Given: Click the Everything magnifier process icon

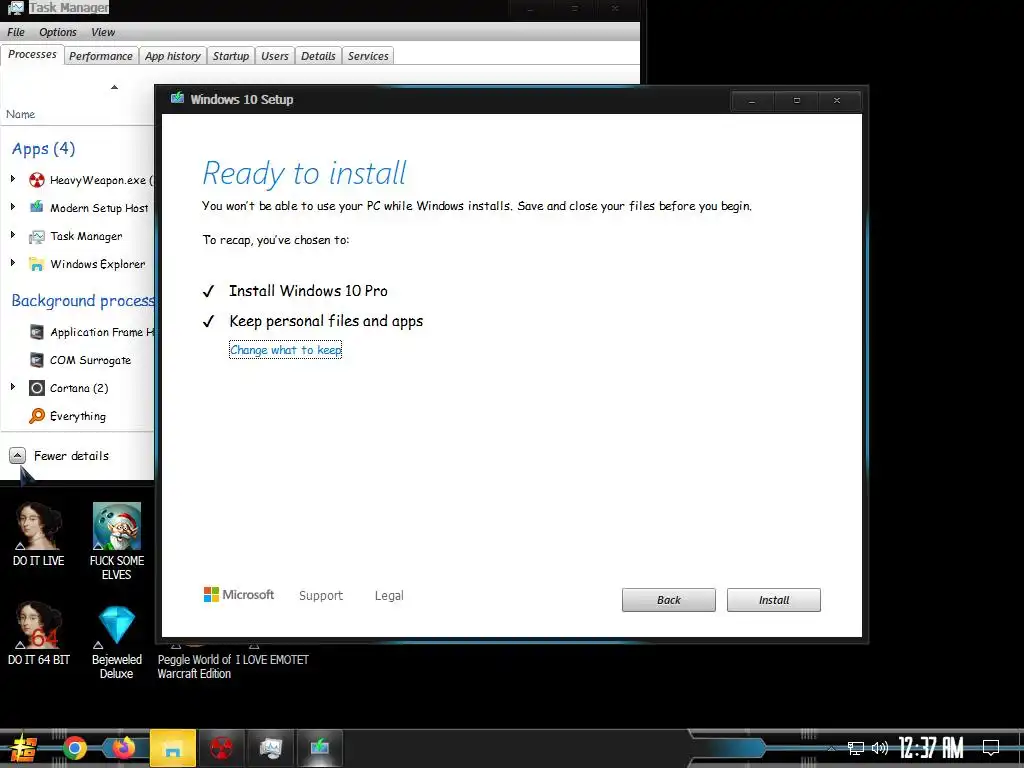Looking at the screenshot, I should click(x=37, y=416).
